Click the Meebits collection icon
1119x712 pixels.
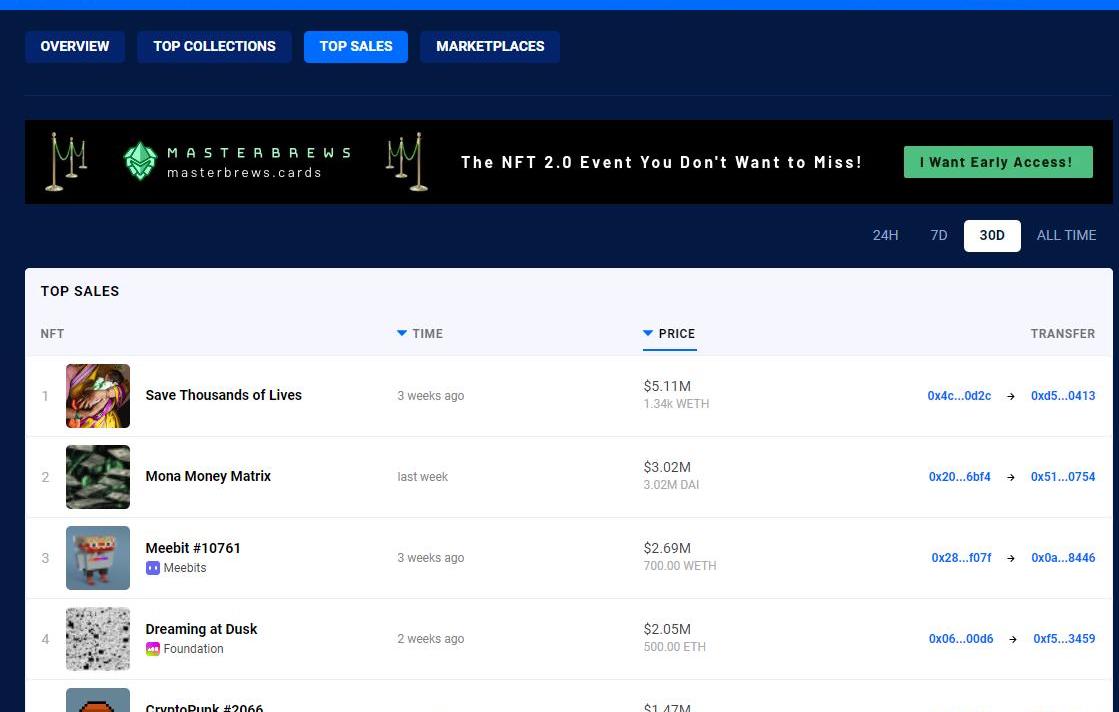pos(153,568)
